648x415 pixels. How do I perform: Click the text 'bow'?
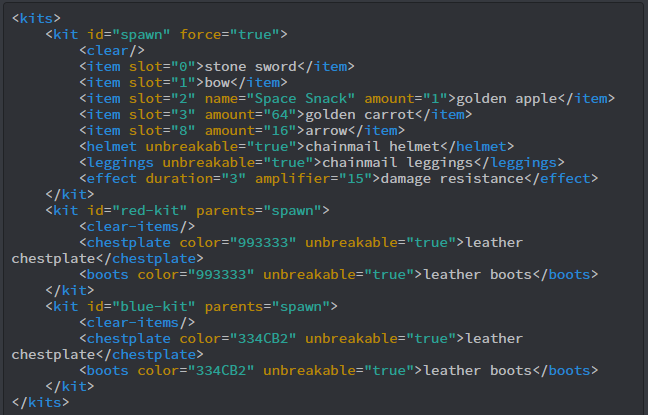pyautogui.click(x=217, y=83)
